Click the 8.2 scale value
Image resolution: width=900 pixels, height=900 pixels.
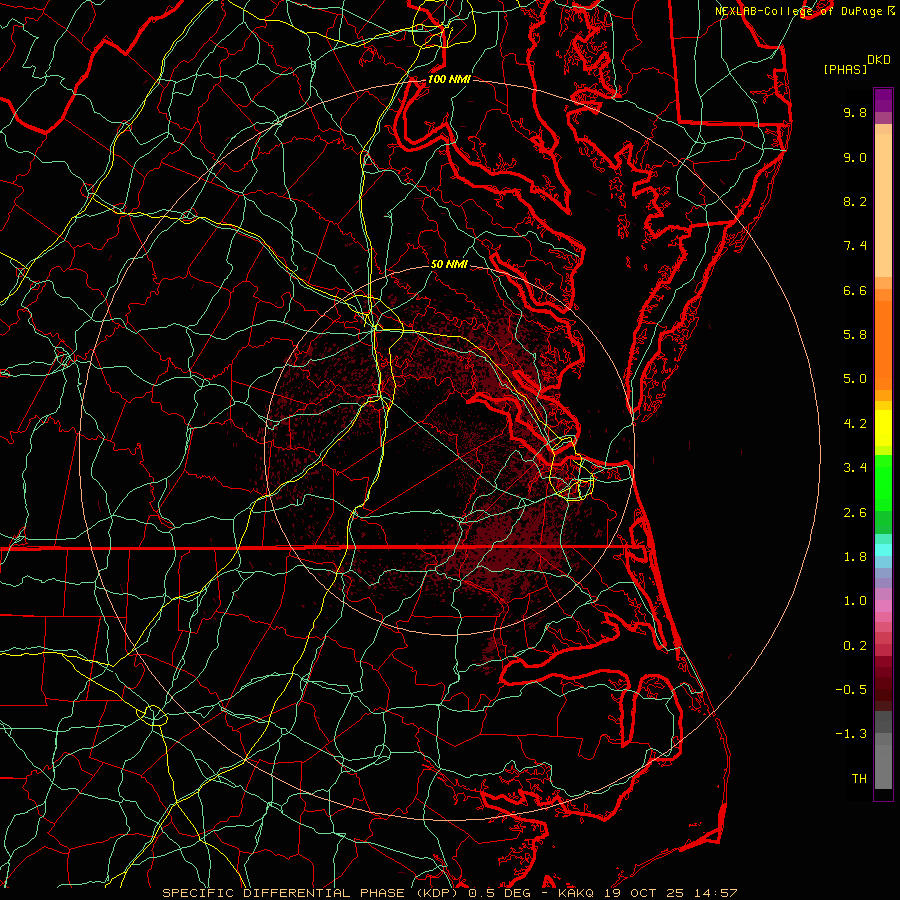pyautogui.click(x=855, y=201)
